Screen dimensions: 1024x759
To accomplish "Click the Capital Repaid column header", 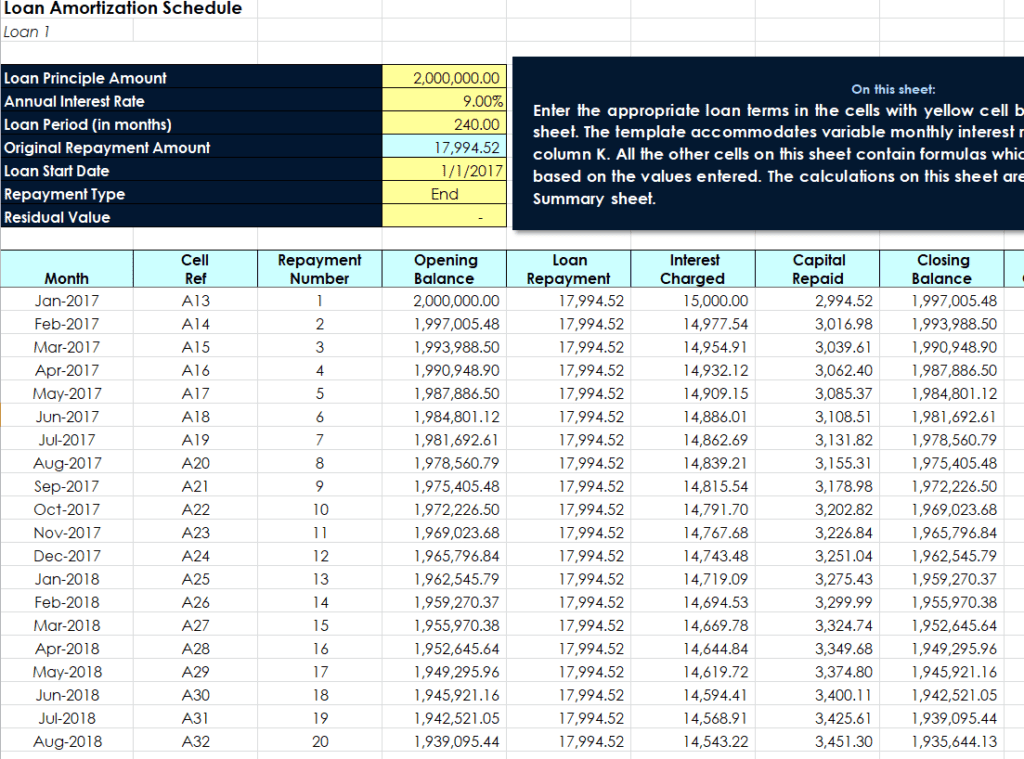I will 818,269.
